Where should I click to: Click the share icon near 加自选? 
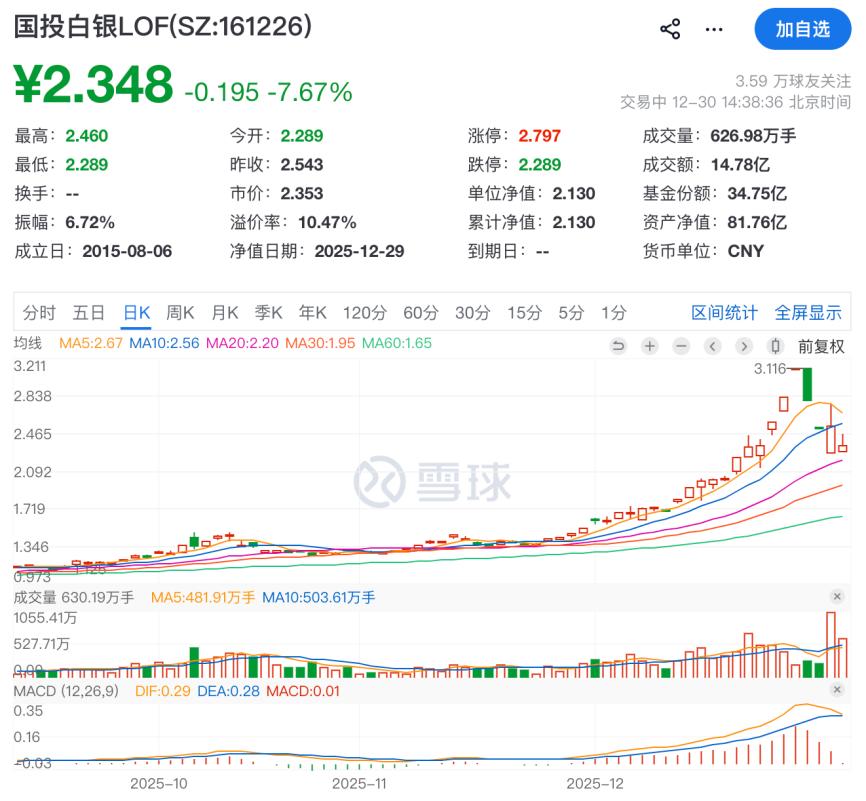tap(669, 29)
